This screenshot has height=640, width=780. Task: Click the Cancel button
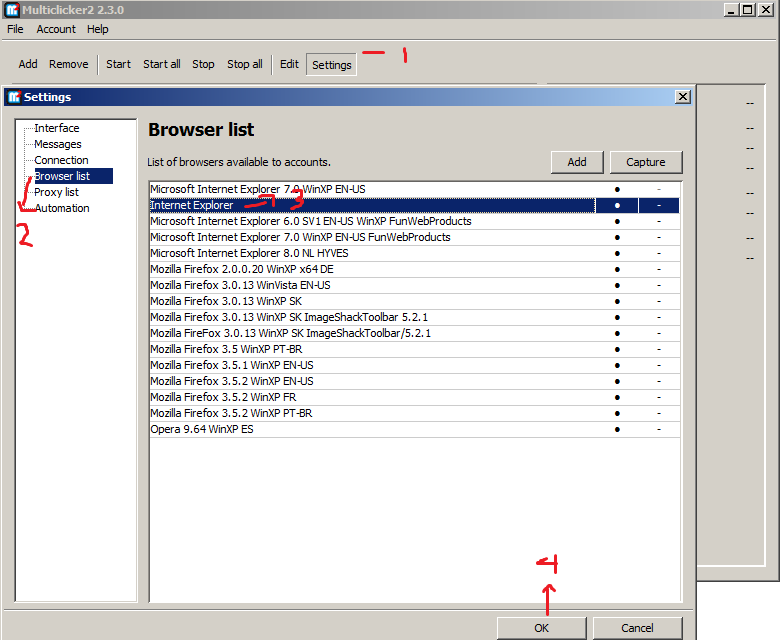pos(637,628)
